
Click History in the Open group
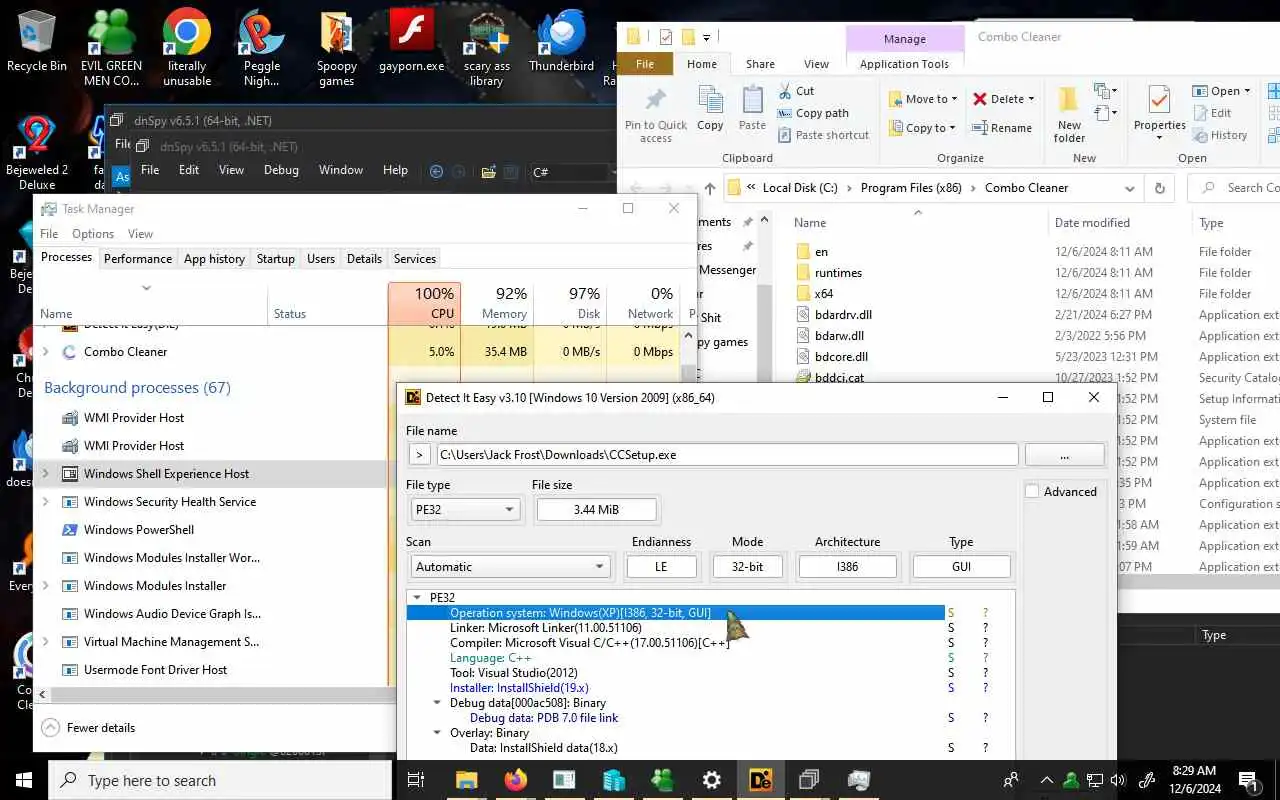1220,135
